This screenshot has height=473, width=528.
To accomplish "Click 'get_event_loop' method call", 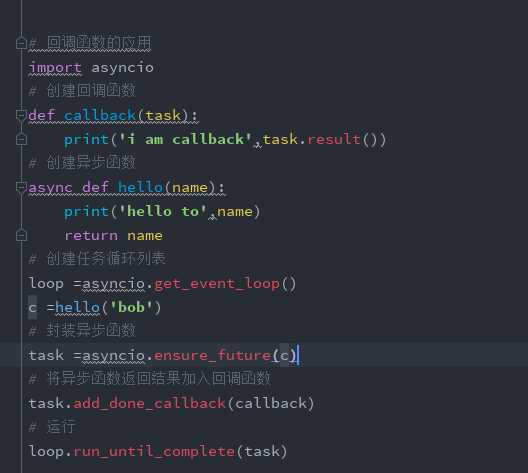I will (x=217, y=284).
